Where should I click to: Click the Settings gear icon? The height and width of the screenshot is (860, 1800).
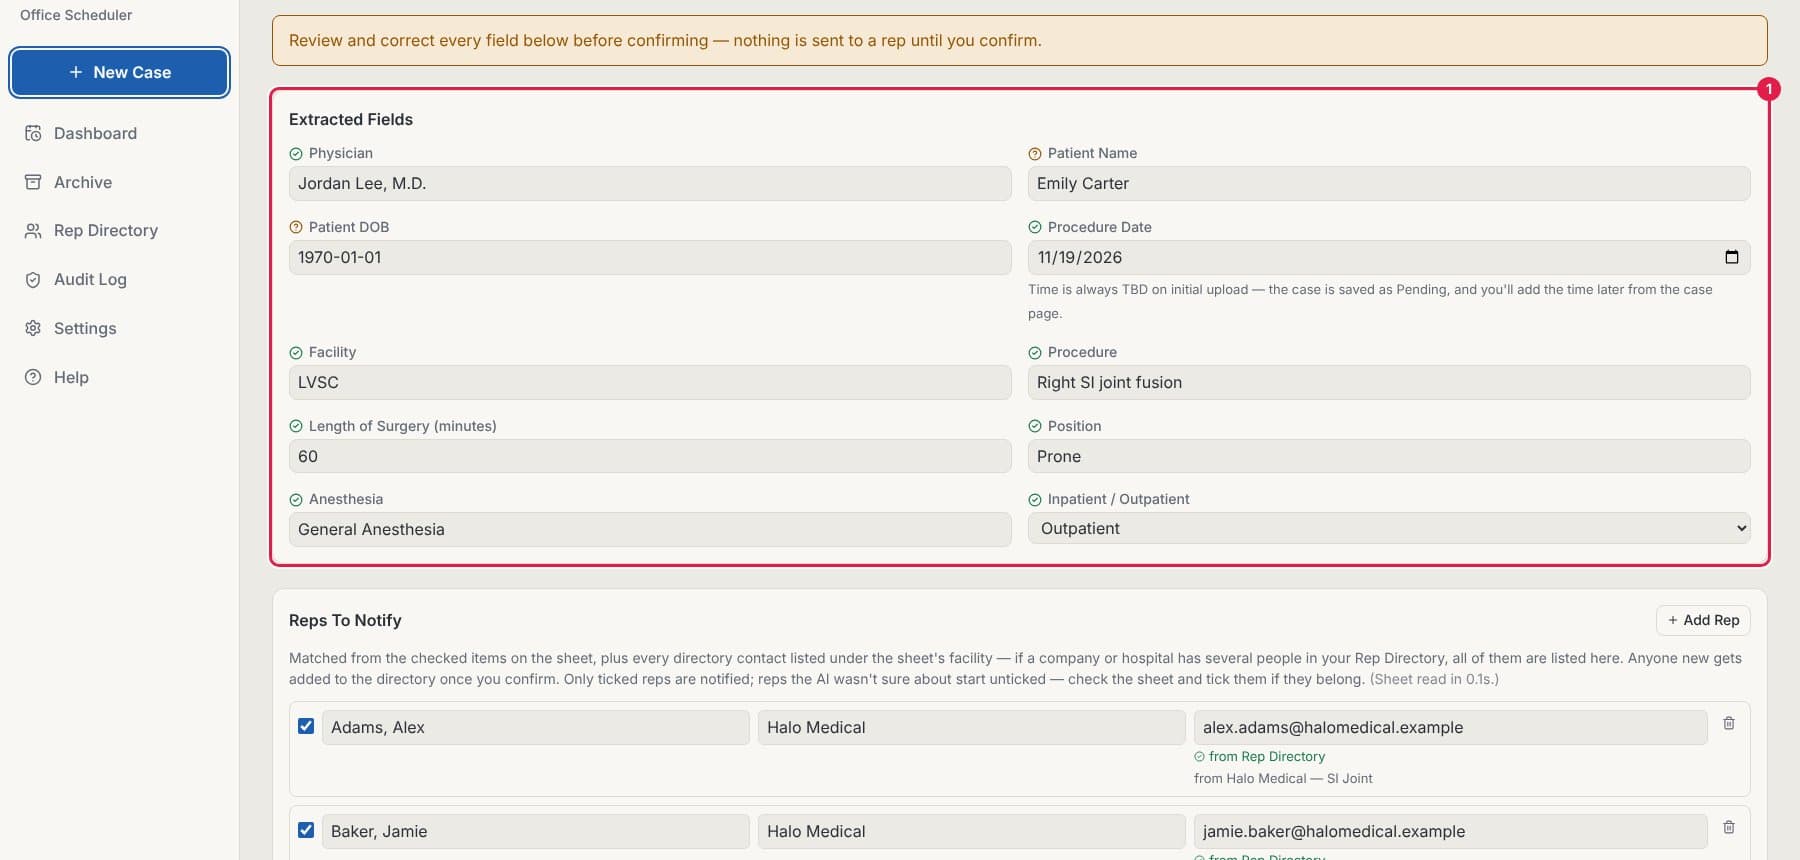pos(33,328)
